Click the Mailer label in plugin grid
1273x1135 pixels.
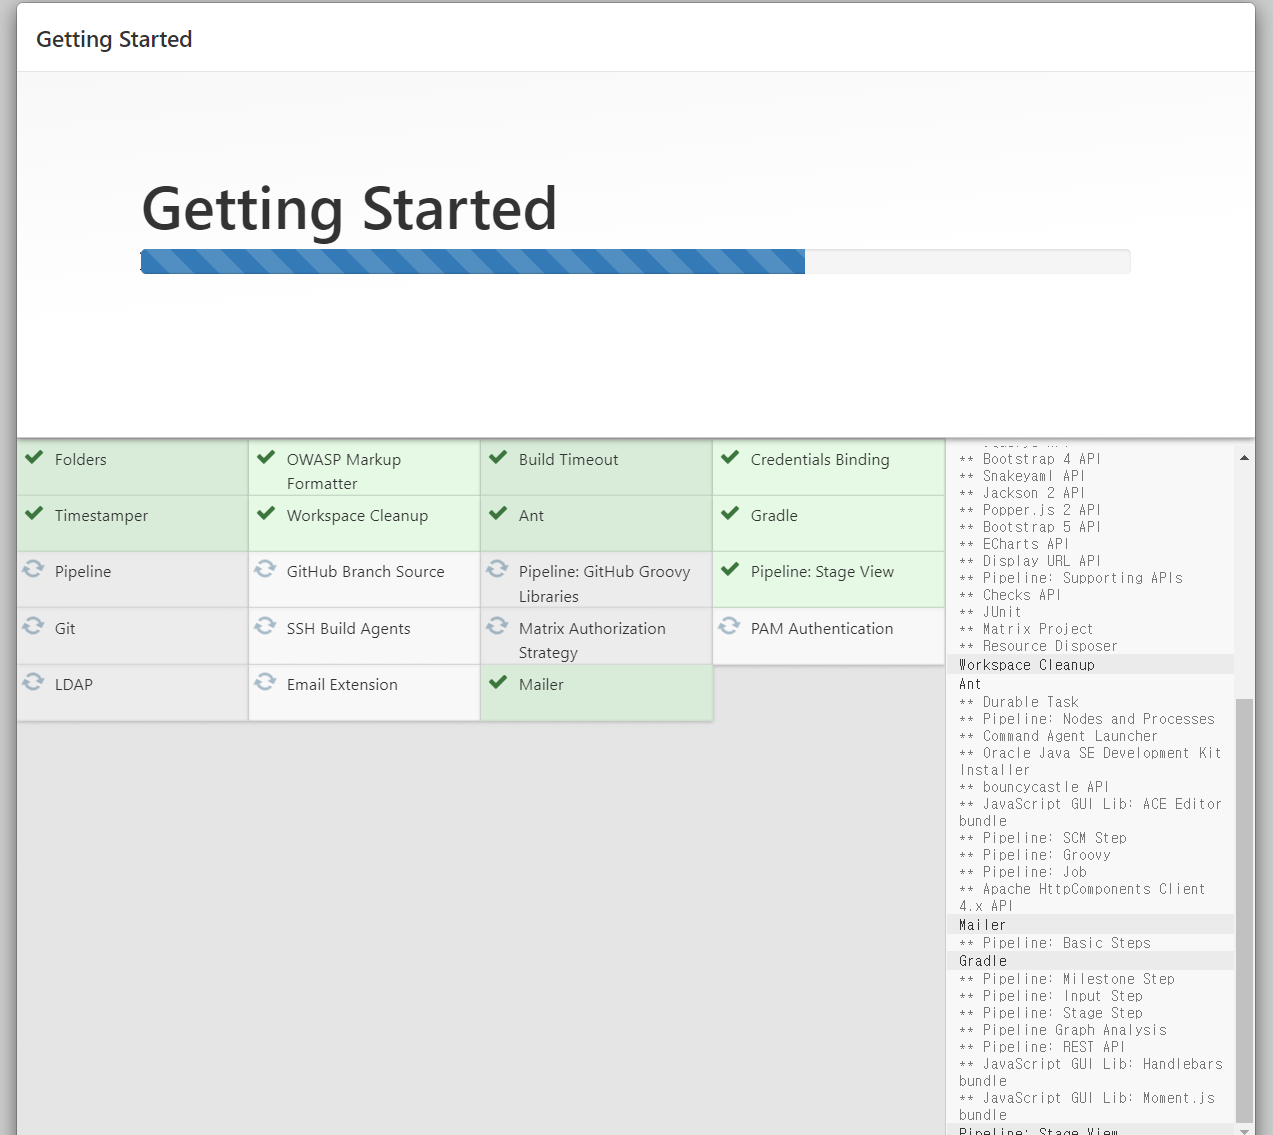[x=541, y=685]
